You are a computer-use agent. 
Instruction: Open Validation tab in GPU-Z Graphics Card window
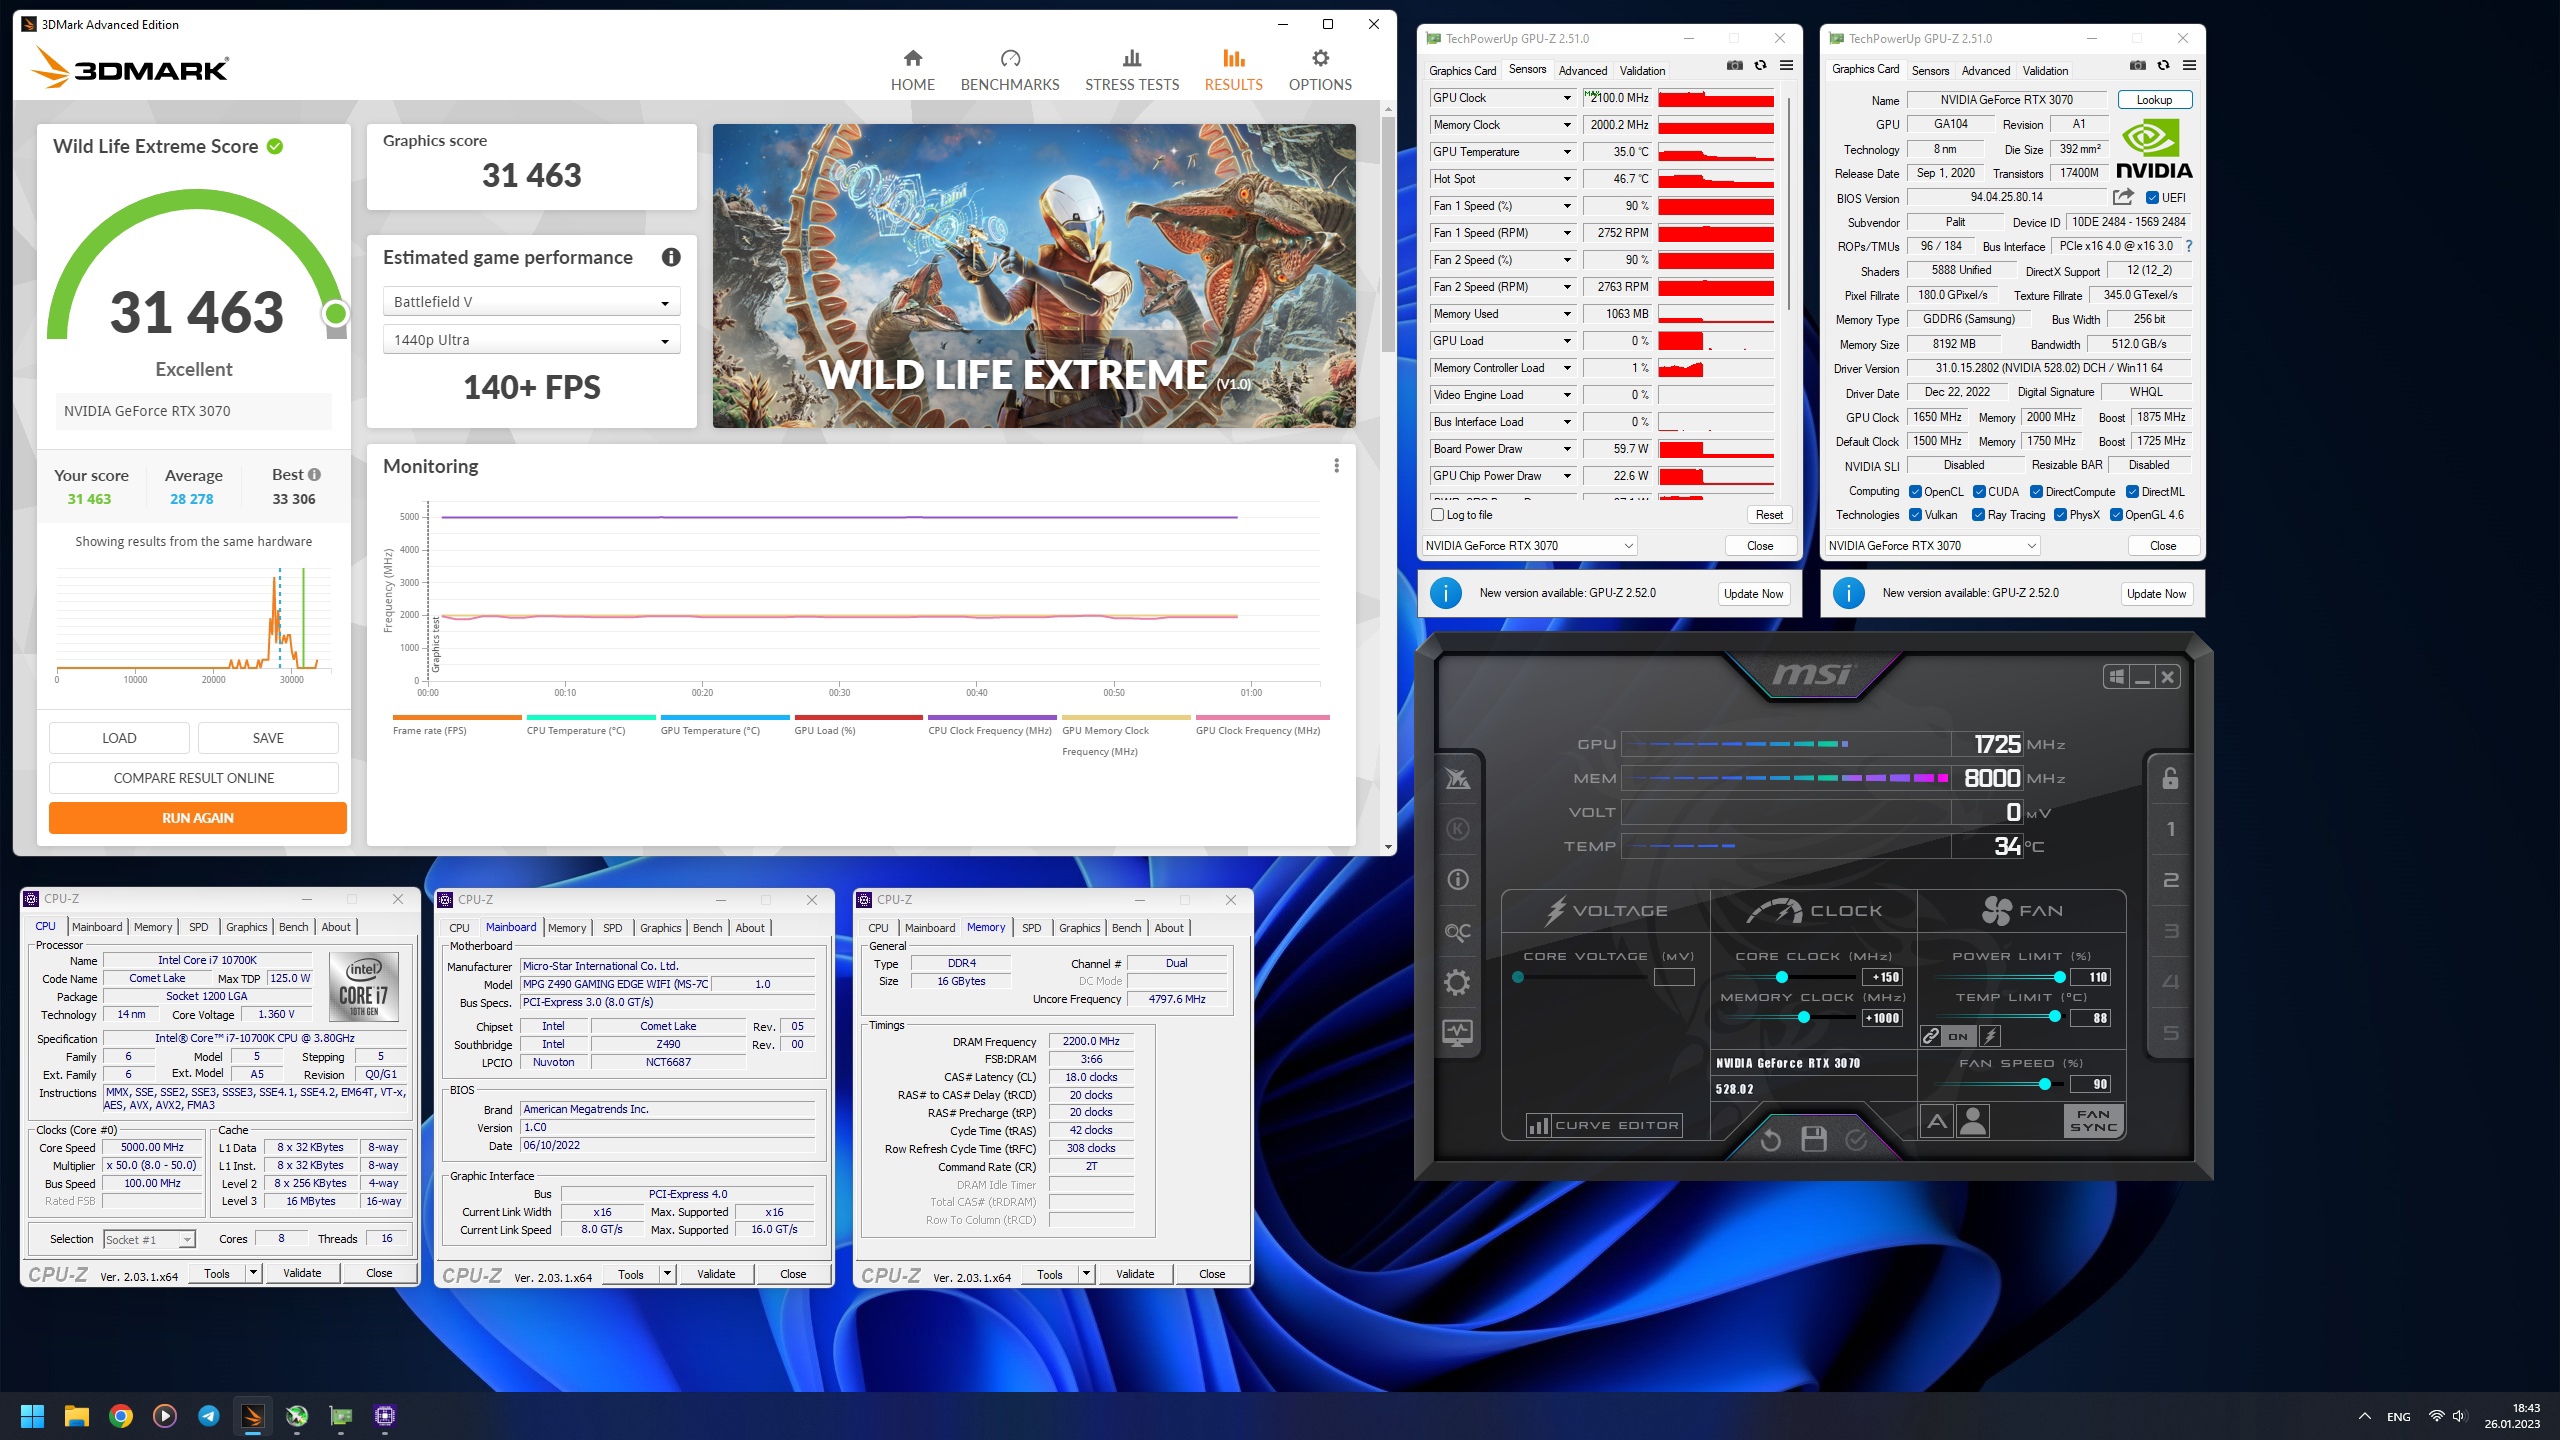[2045, 70]
